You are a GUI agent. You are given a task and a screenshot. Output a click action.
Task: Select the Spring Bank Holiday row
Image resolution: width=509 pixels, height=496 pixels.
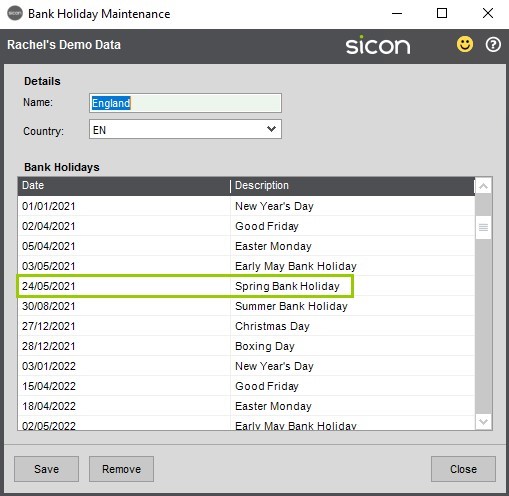point(246,286)
